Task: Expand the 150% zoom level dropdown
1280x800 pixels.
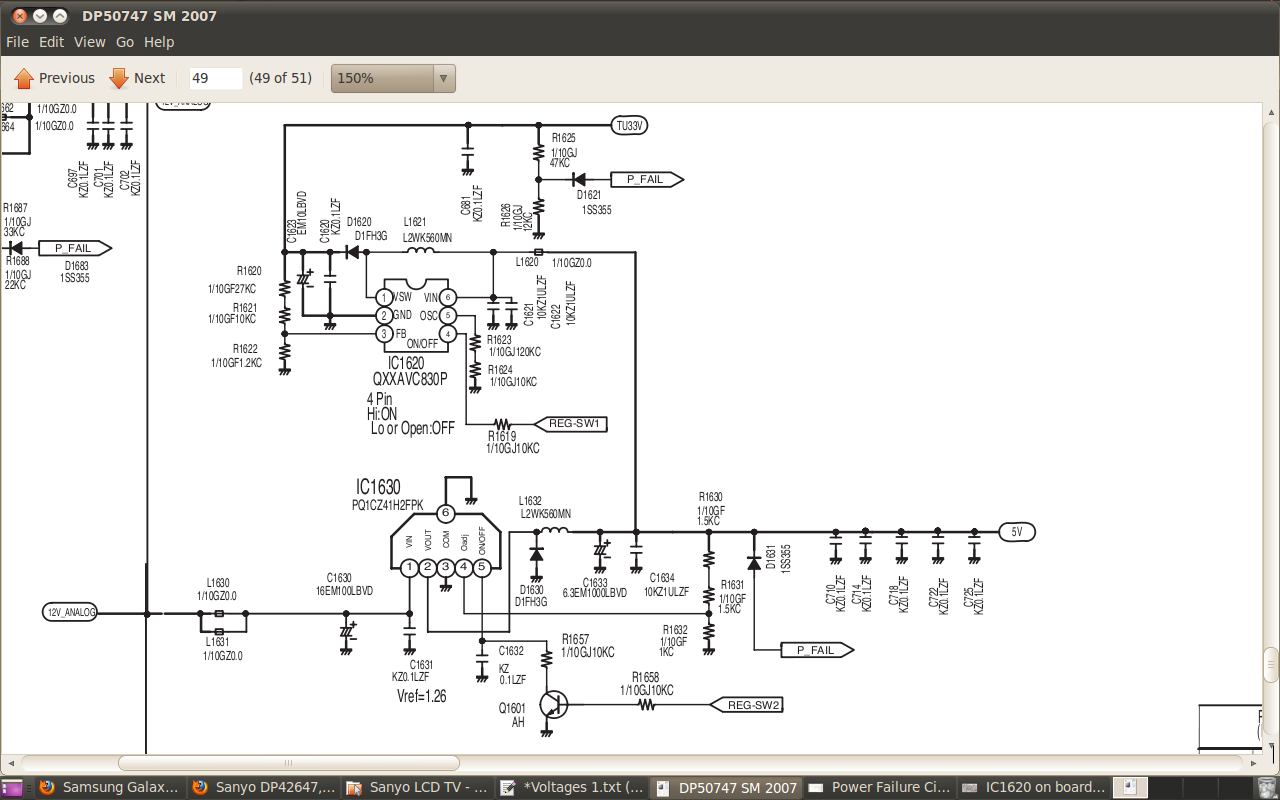Action: tap(393, 78)
